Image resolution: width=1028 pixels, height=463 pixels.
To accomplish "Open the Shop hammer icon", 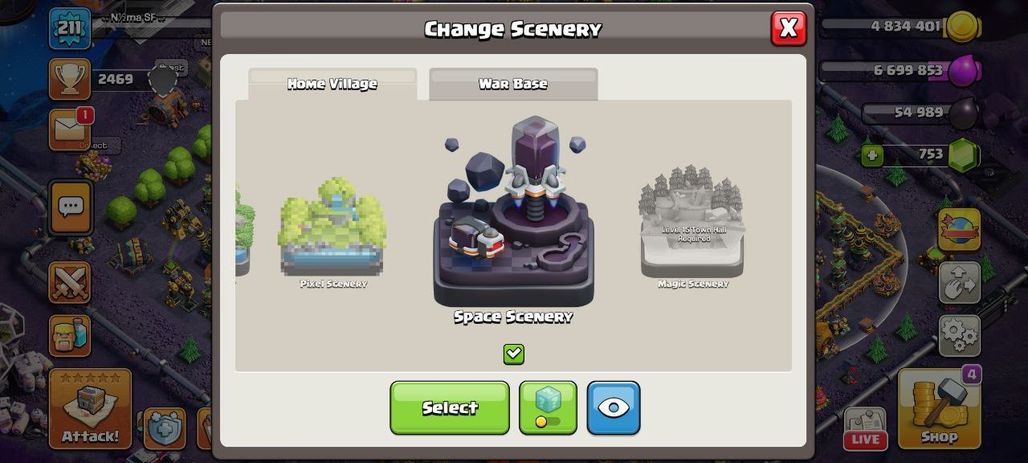I will tap(939, 408).
